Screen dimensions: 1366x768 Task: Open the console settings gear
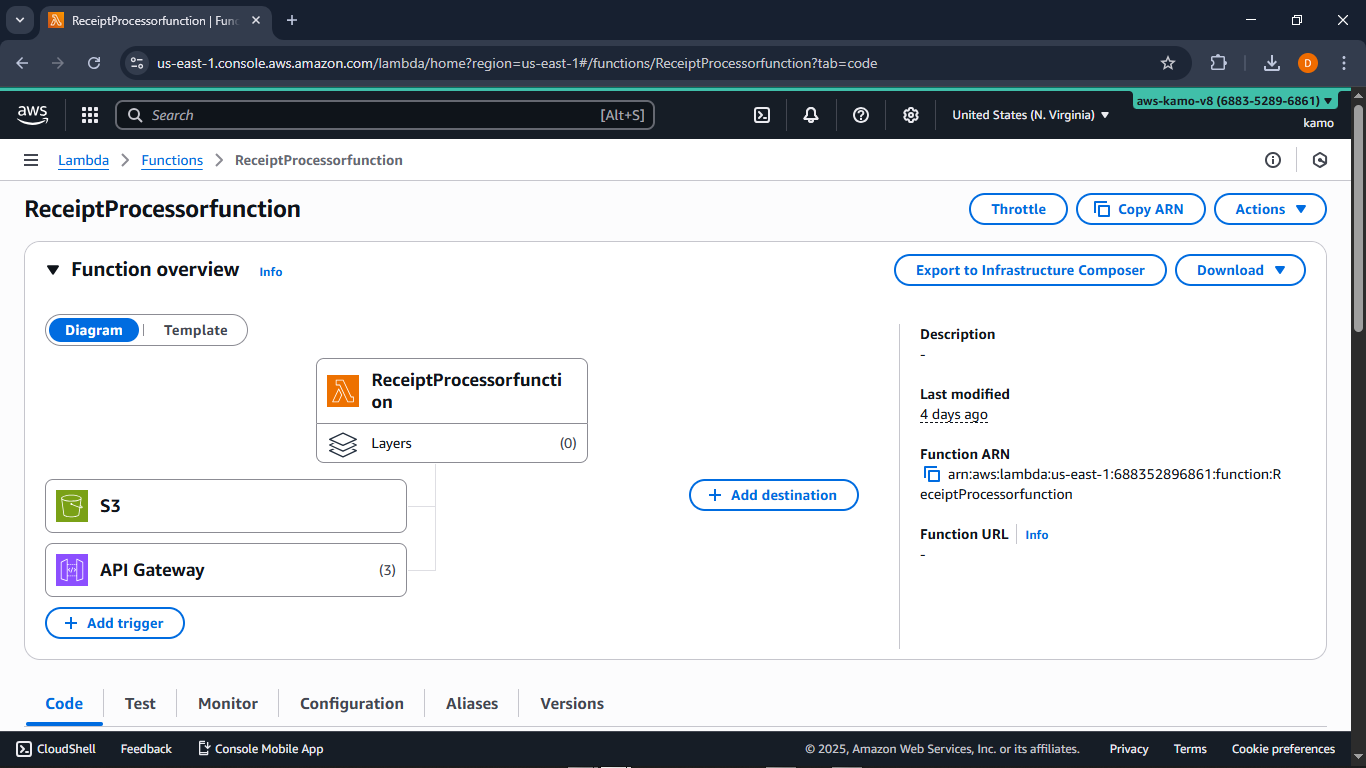tap(911, 115)
